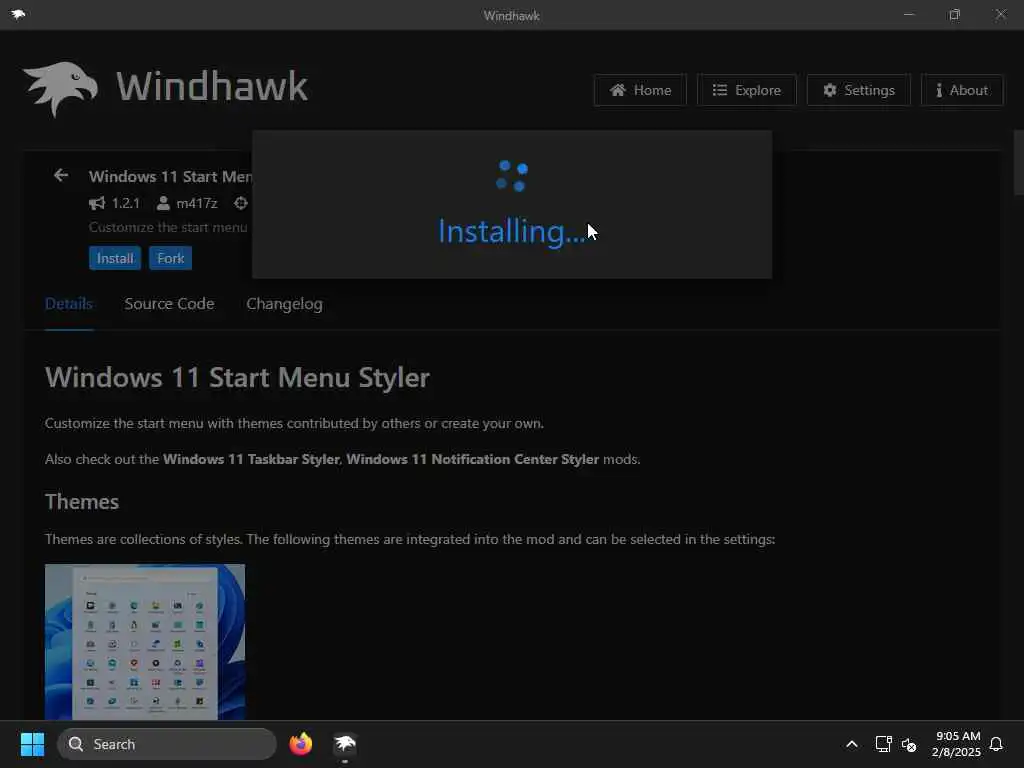The width and height of the screenshot is (1024, 768).
Task: Open the About page
Action: coord(962,90)
